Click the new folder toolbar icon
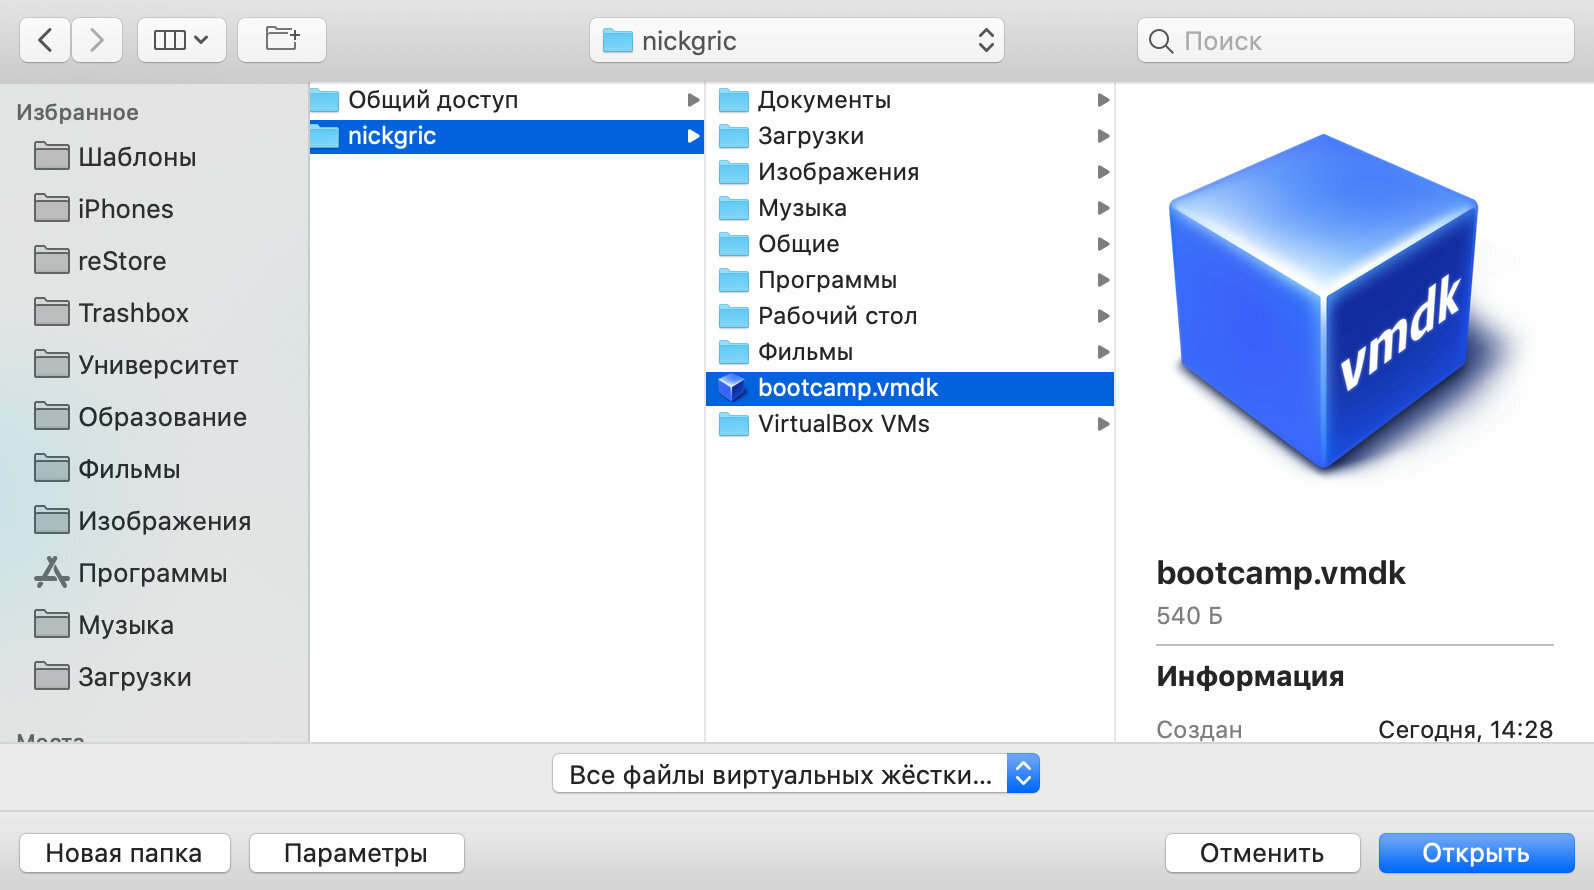The height and width of the screenshot is (890, 1594). (282, 40)
